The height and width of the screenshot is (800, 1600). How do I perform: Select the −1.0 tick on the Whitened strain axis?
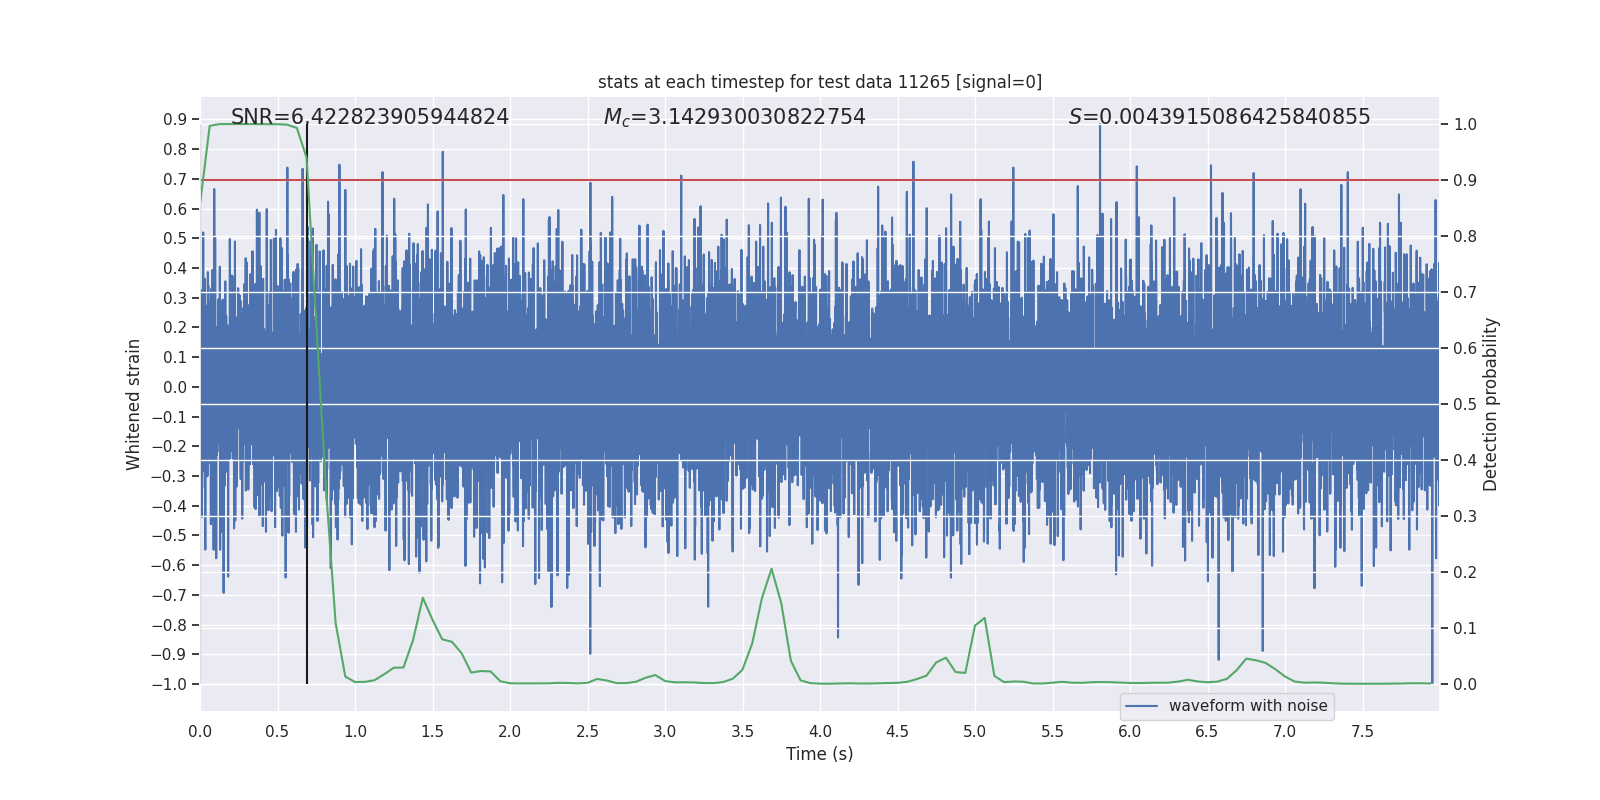(169, 685)
